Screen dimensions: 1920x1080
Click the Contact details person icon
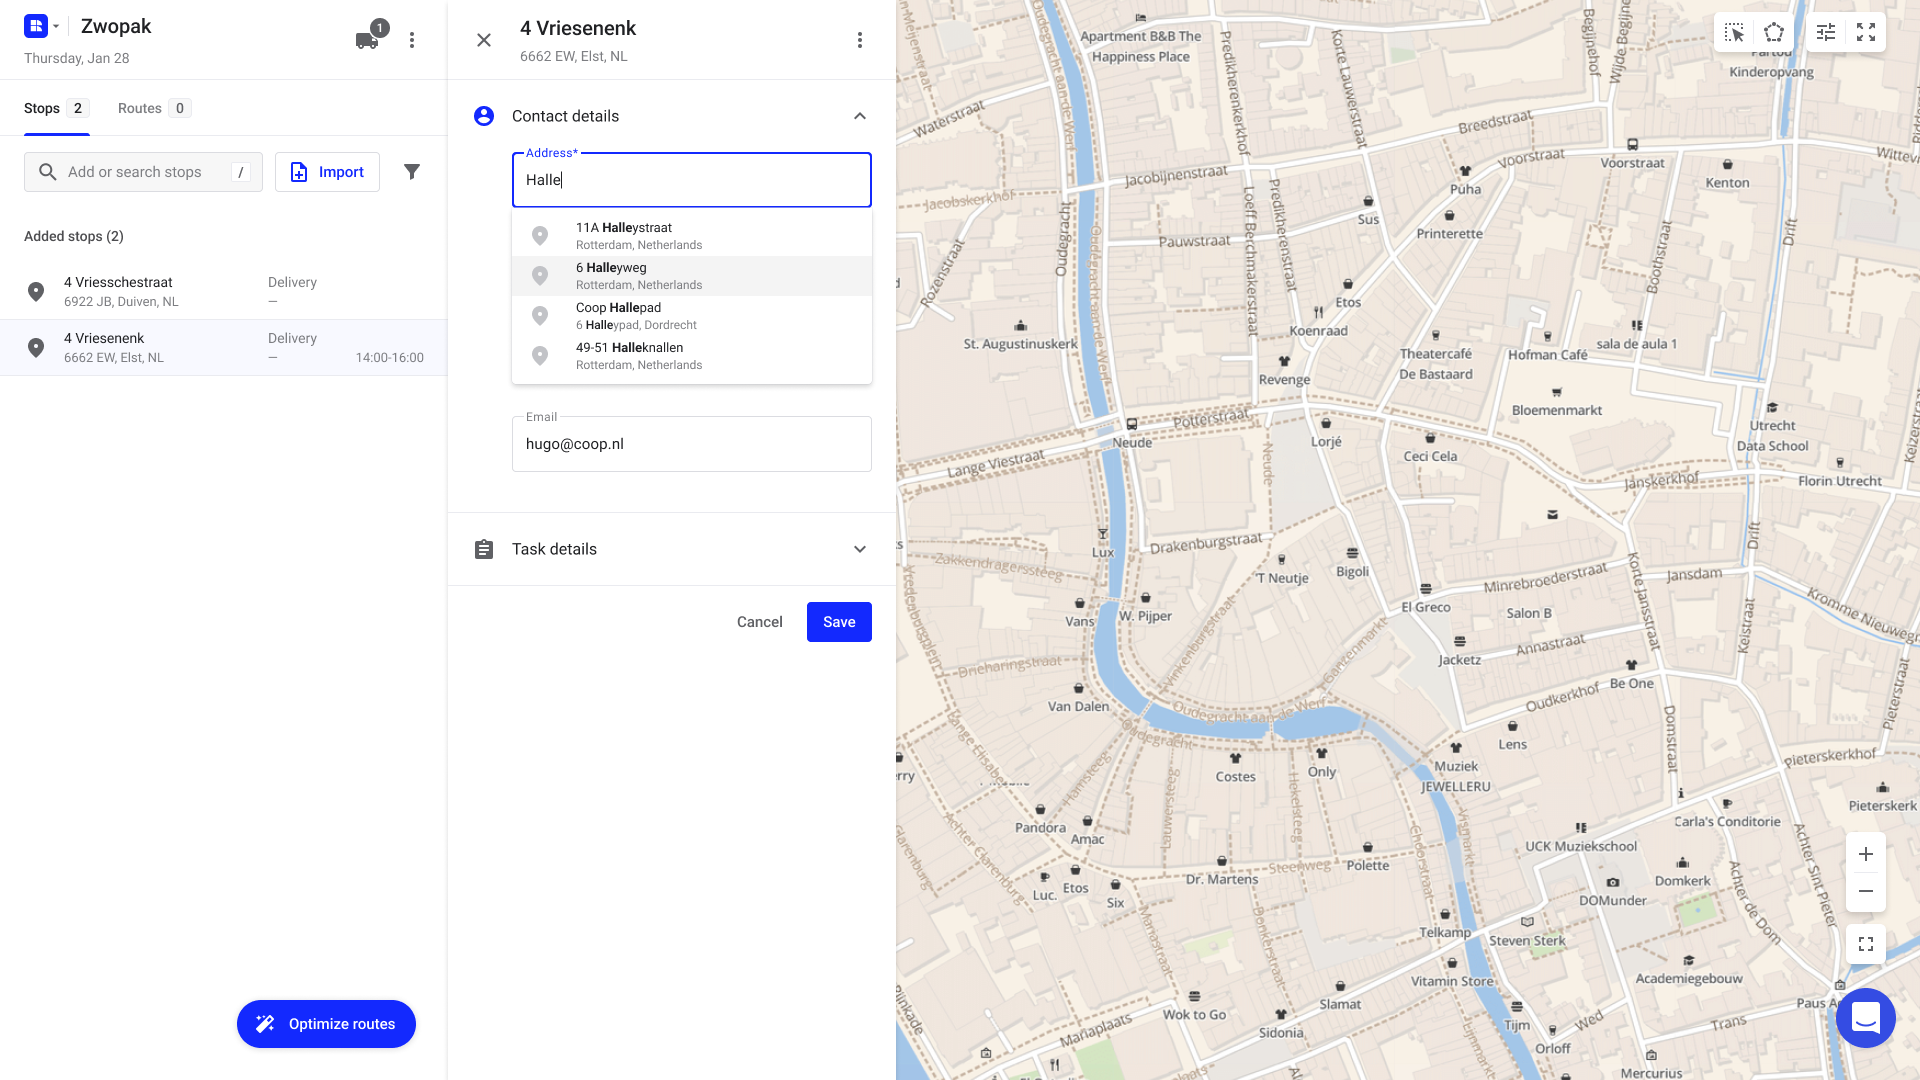(484, 116)
